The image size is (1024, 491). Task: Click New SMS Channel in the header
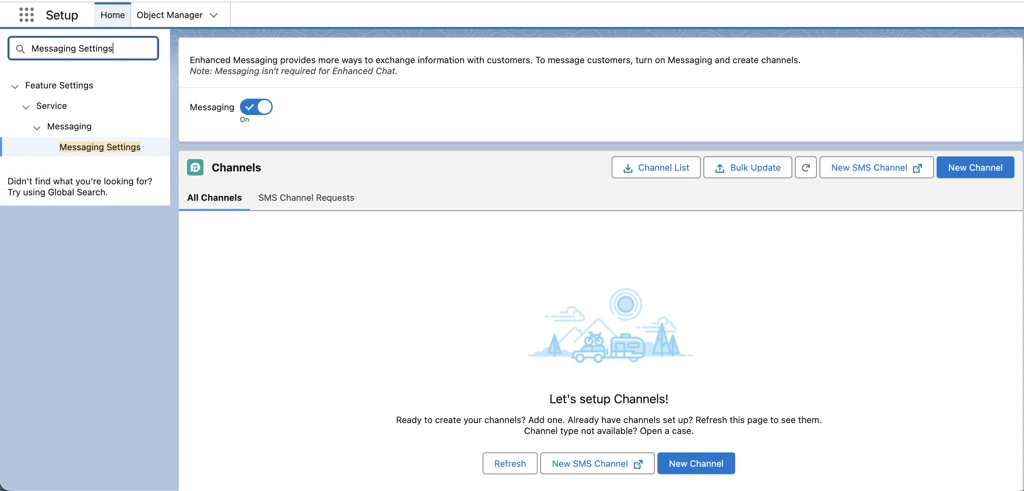click(x=876, y=168)
